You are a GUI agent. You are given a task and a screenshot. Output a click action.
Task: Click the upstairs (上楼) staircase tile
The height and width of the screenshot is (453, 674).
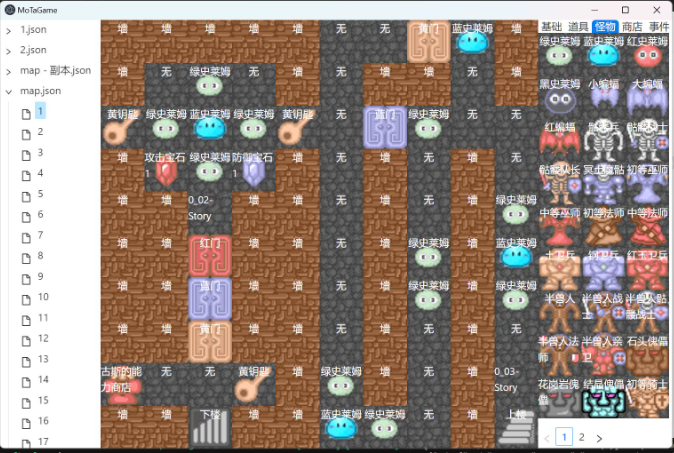(516, 427)
